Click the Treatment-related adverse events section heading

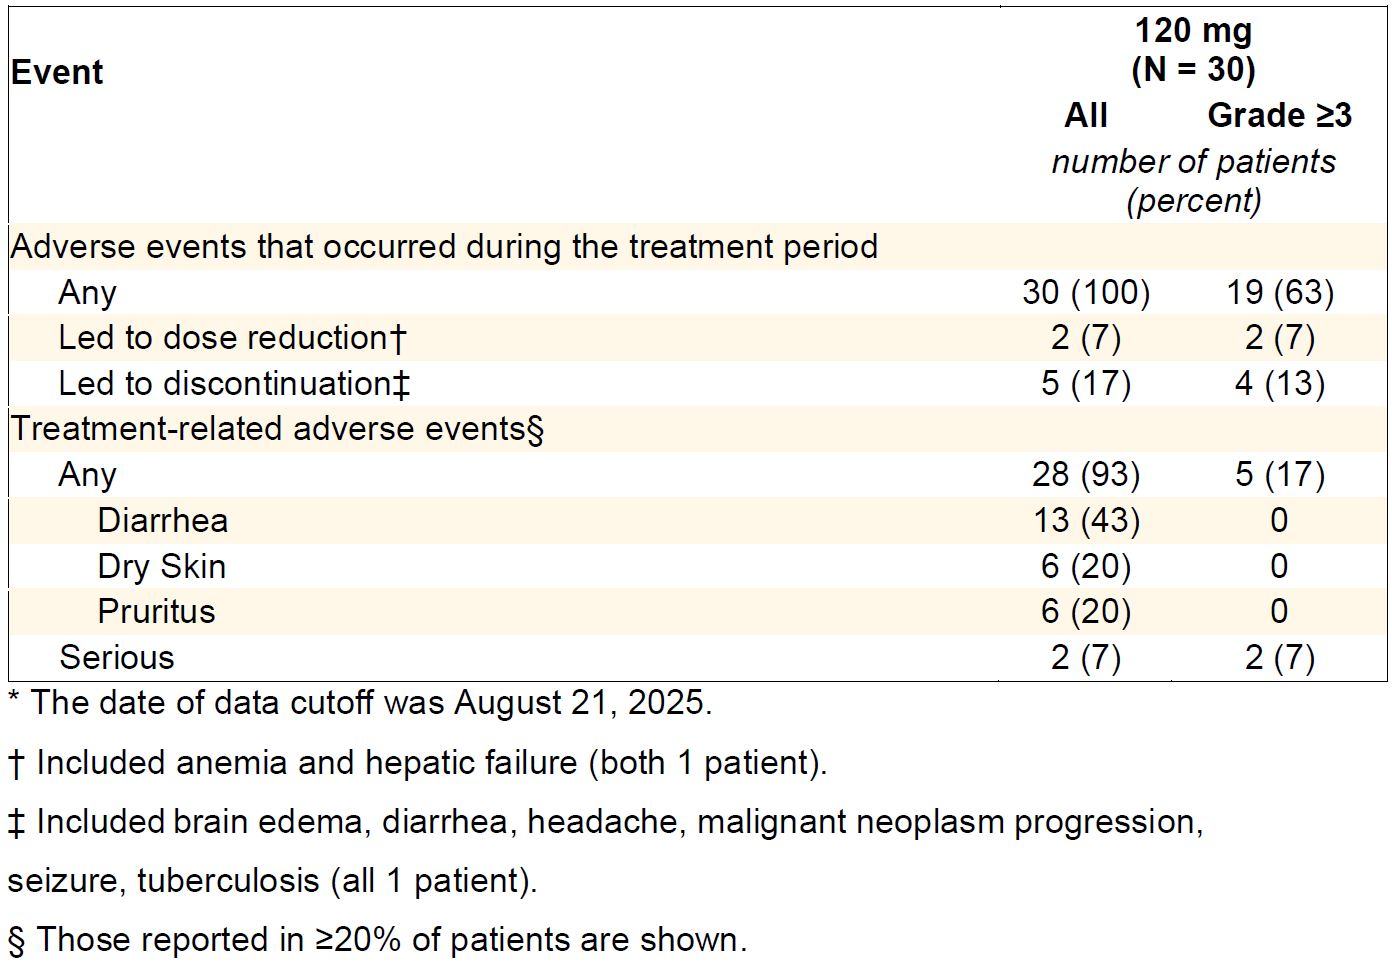(277, 429)
